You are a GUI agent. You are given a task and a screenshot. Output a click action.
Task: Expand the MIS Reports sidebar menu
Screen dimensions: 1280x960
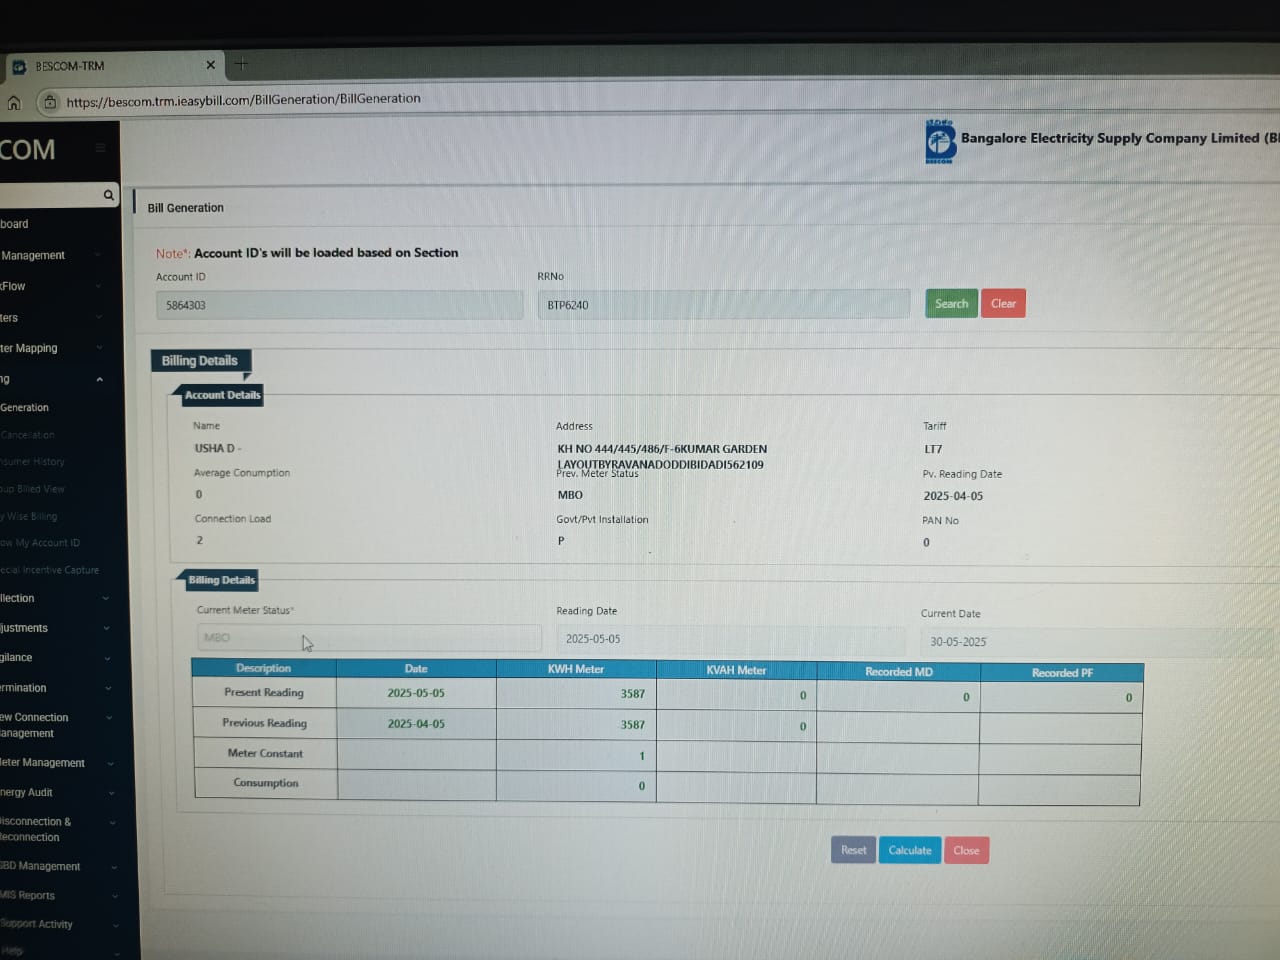58,895
